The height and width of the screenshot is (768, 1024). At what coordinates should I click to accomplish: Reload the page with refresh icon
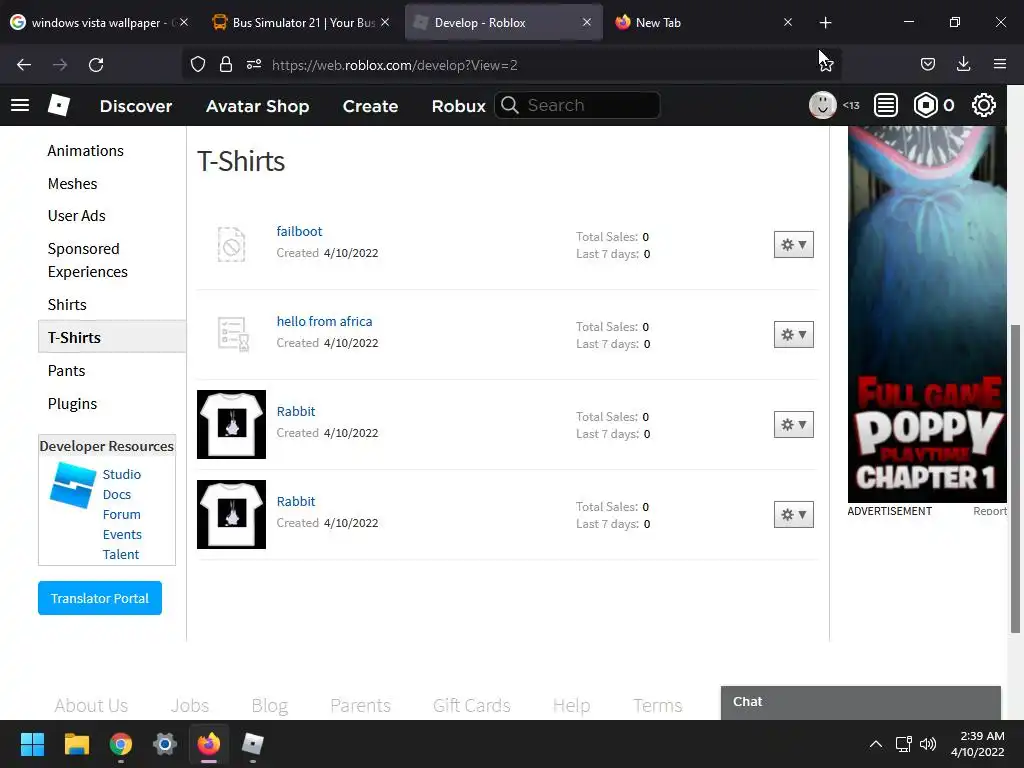[96, 65]
